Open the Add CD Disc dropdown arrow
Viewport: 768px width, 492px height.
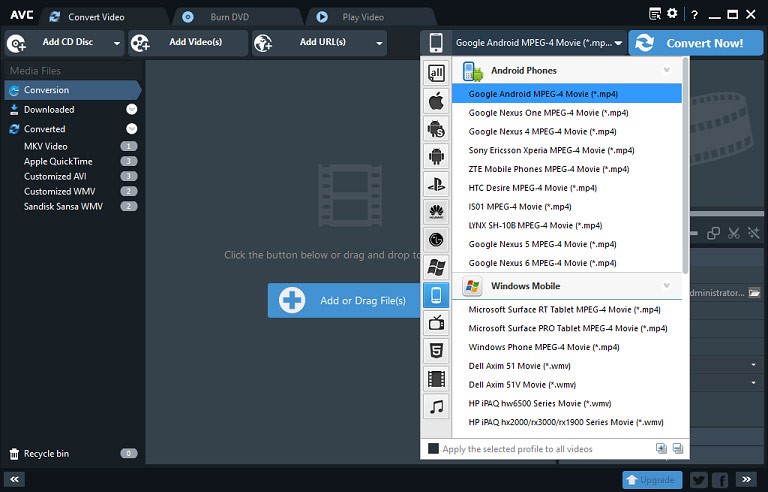117,43
